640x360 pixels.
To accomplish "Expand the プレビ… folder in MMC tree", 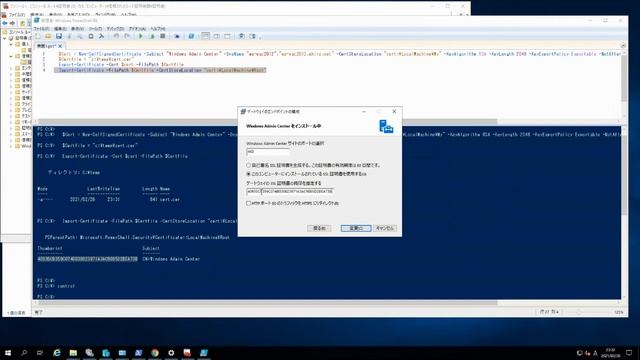I will 11,110.
